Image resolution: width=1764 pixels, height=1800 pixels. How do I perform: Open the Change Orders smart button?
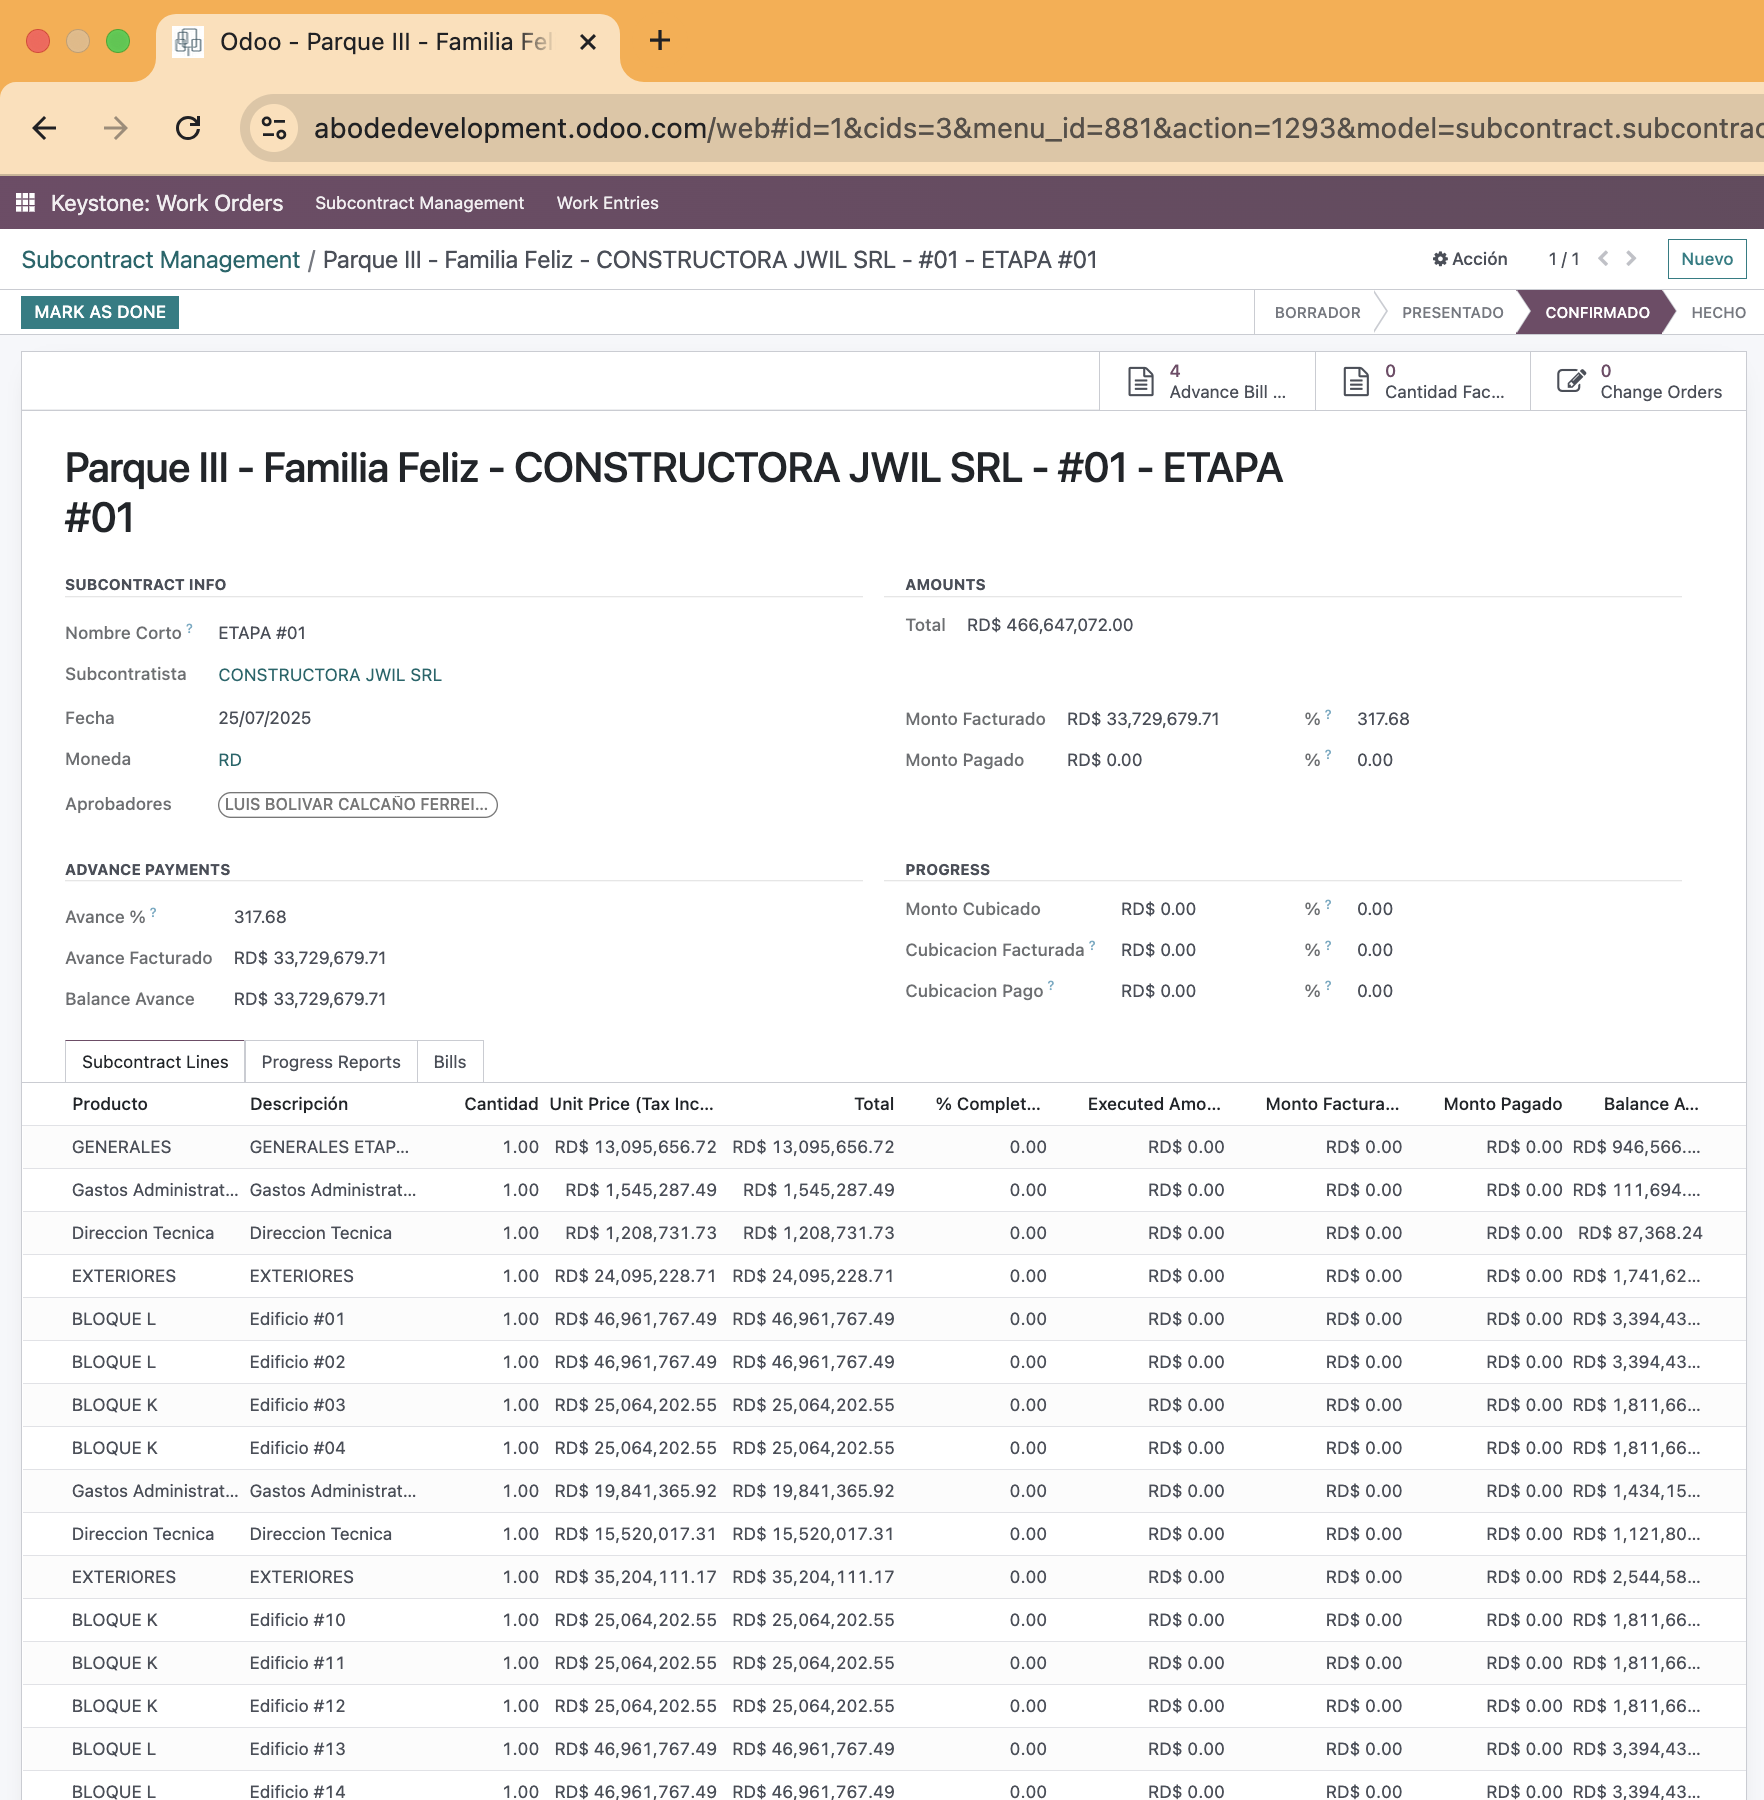pos(1638,381)
